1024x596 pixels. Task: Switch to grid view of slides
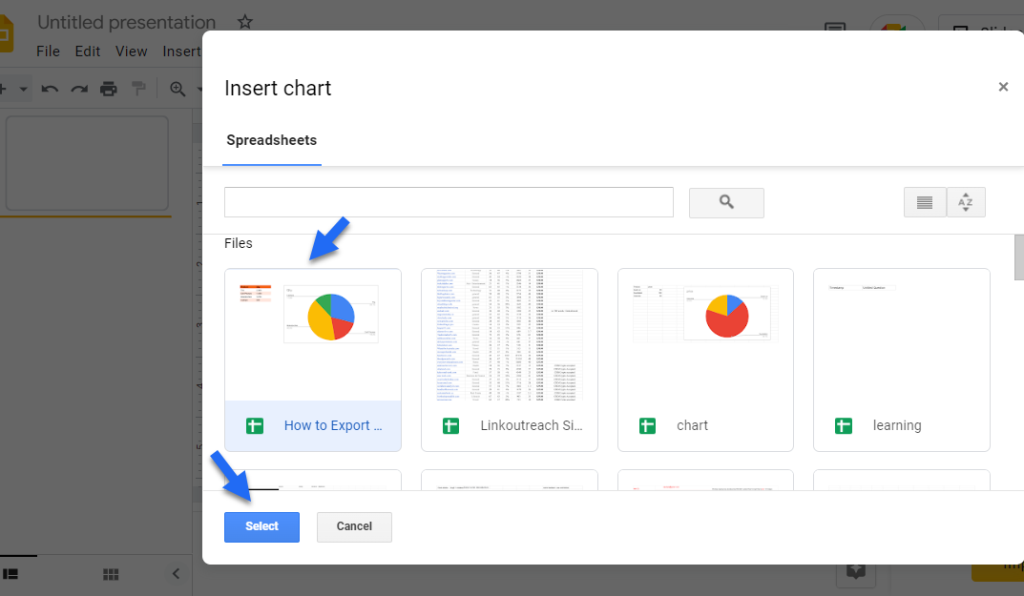point(111,574)
